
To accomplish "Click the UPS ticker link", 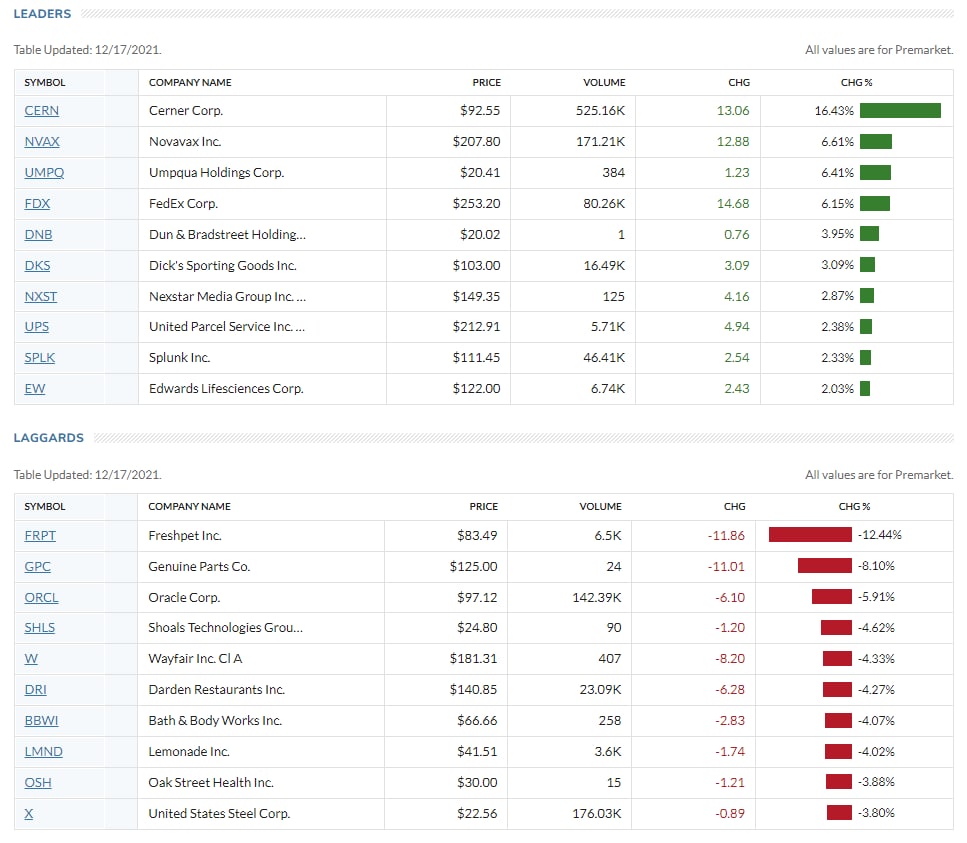I will pos(36,327).
